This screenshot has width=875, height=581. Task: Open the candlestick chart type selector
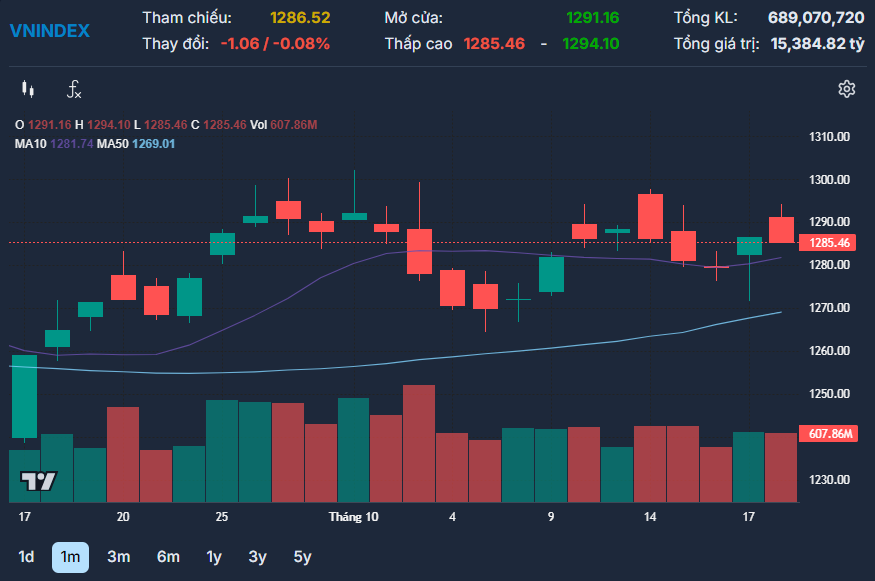pyautogui.click(x=28, y=90)
